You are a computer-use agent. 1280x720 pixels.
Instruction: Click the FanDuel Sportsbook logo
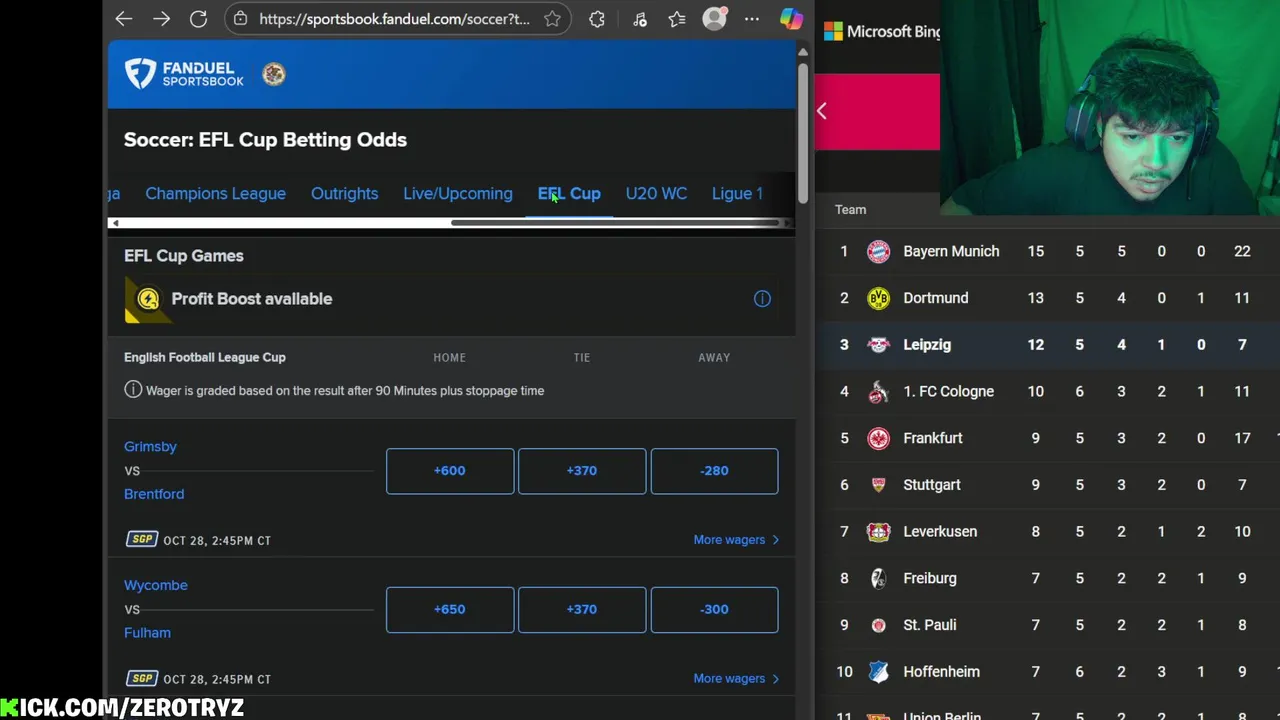[184, 73]
